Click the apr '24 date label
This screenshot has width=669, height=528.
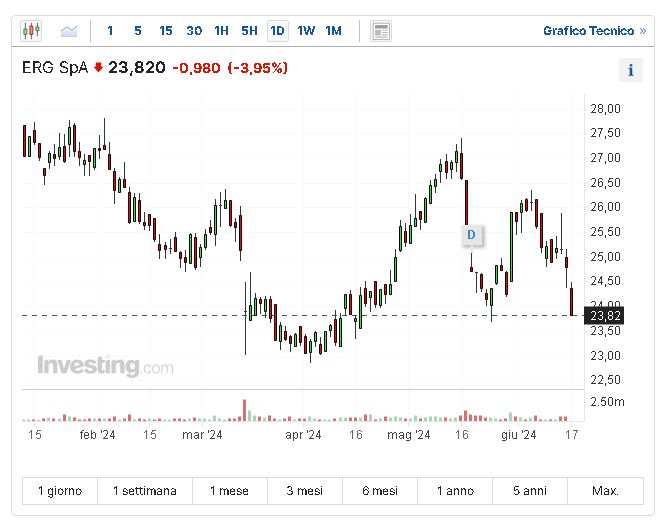(303, 435)
